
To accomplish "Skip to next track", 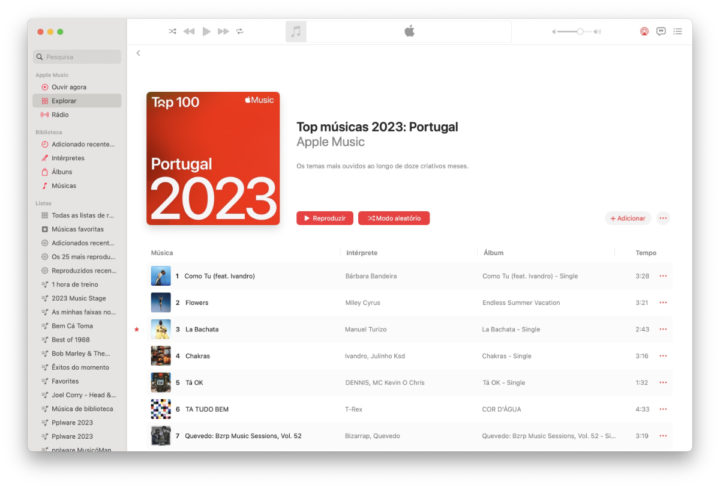I will 223,31.
